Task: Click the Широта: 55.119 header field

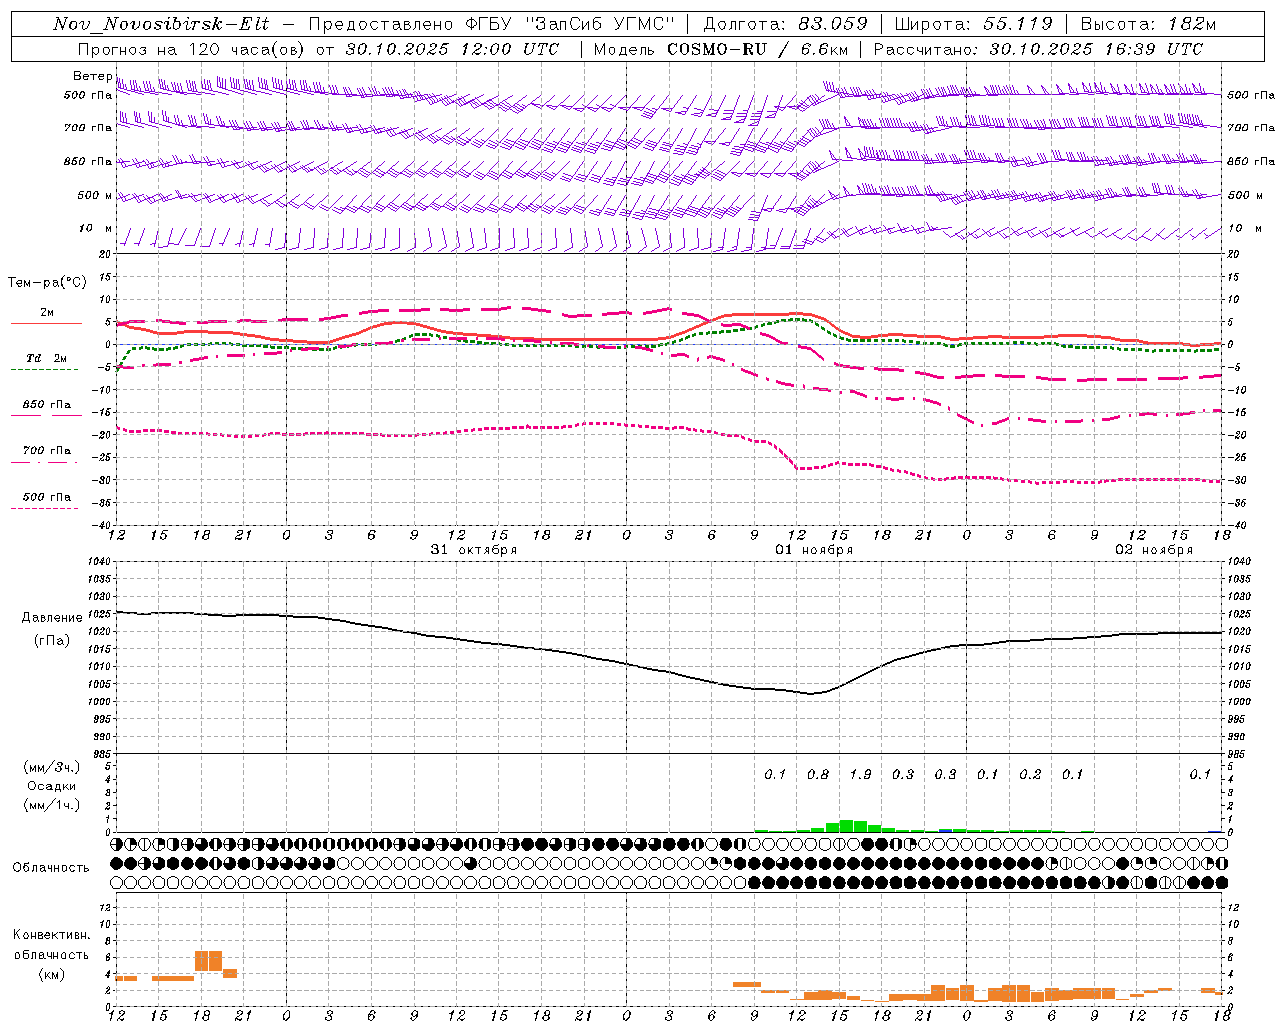Action: (973, 24)
